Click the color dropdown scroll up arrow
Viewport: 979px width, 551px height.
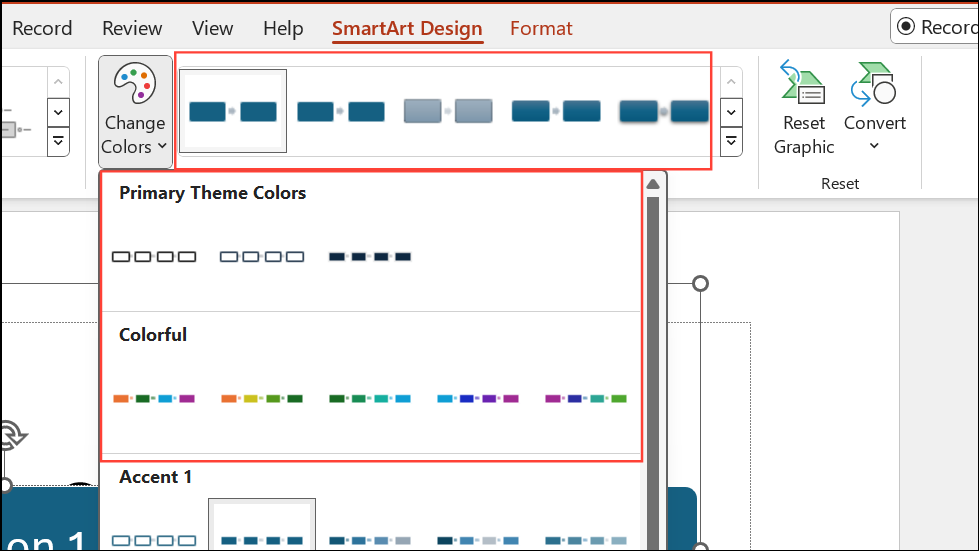(653, 184)
